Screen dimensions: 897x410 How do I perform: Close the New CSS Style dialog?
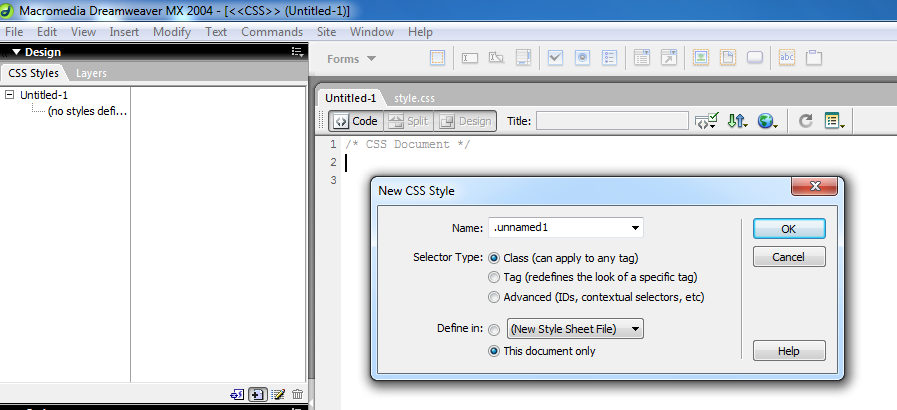tap(815, 186)
